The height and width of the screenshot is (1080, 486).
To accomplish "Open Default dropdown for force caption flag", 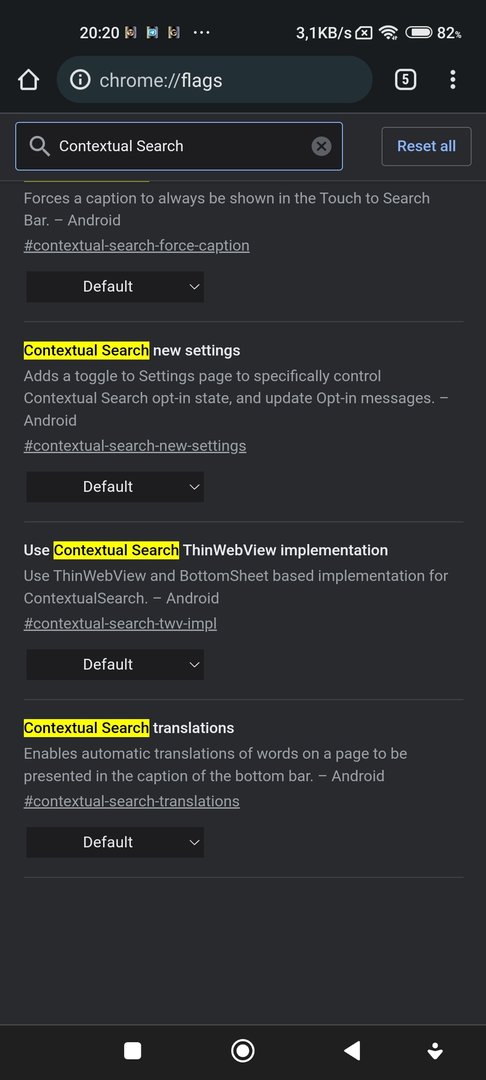I will pos(115,287).
